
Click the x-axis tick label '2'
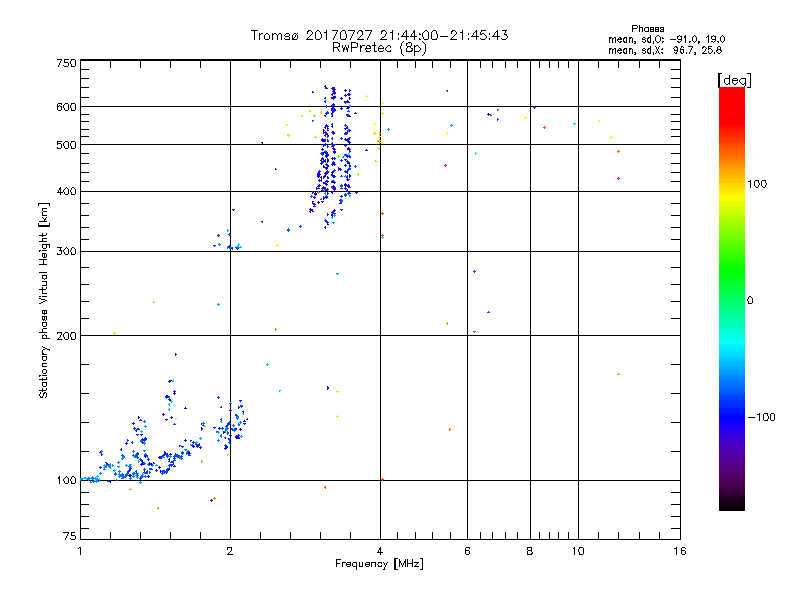[230, 551]
